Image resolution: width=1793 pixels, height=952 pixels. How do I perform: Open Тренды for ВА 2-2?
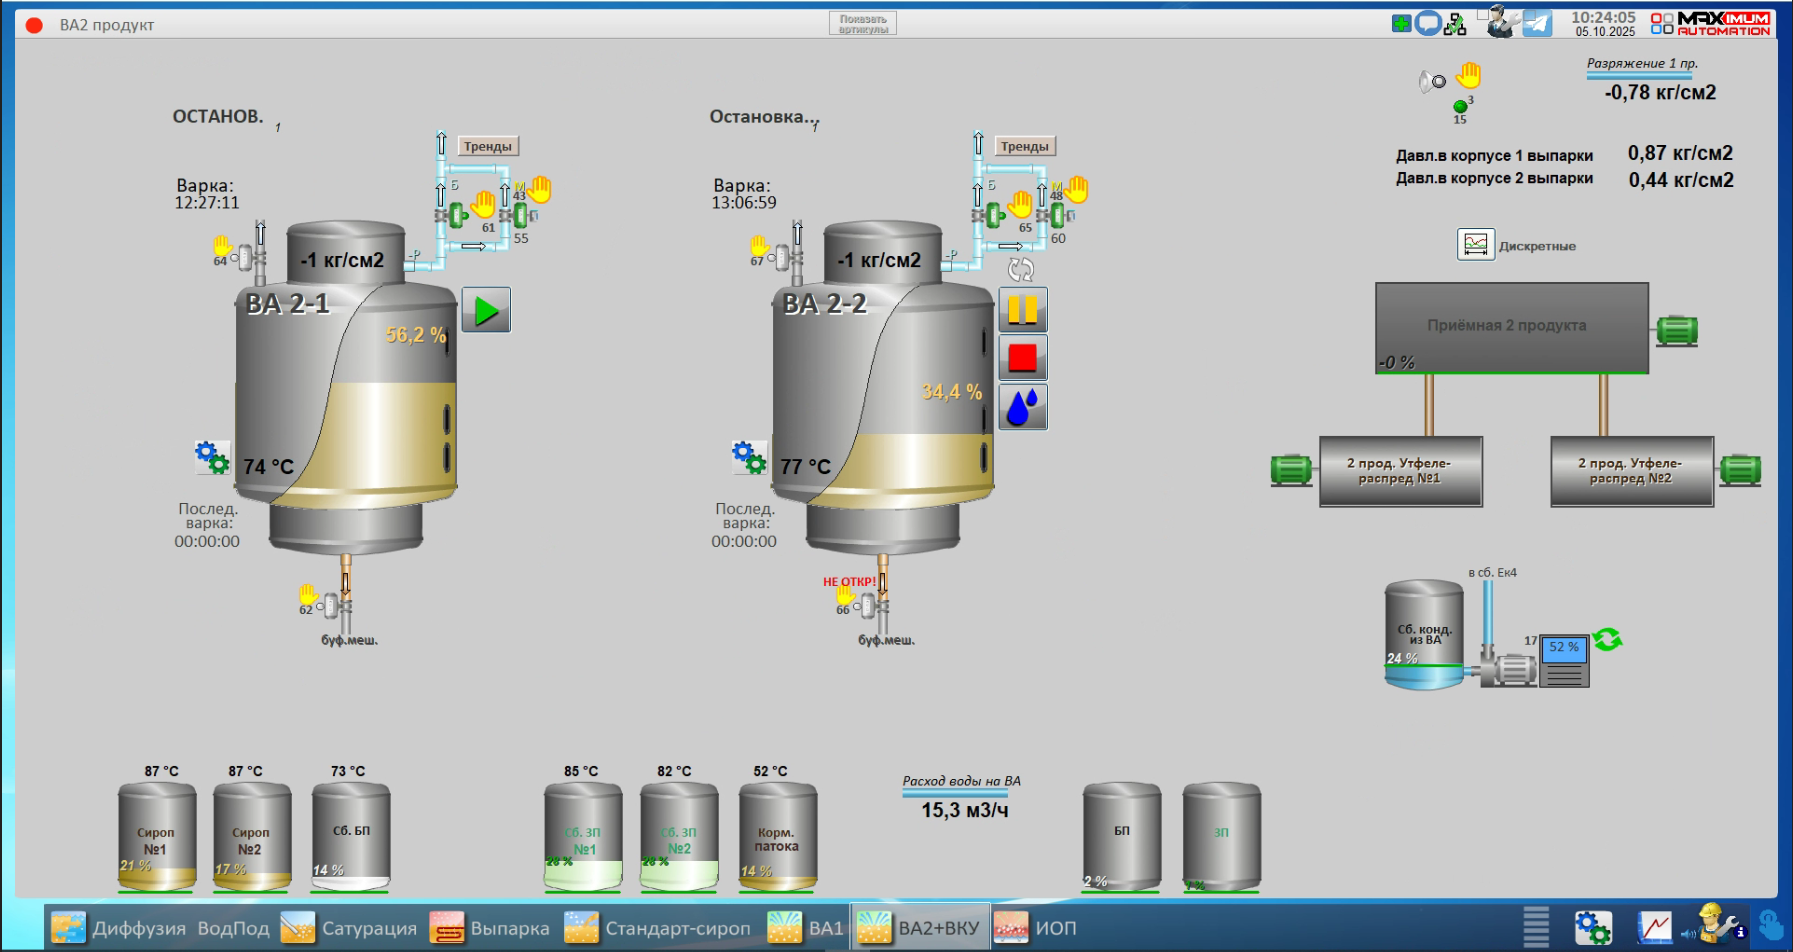click(x=1025, y=146)
